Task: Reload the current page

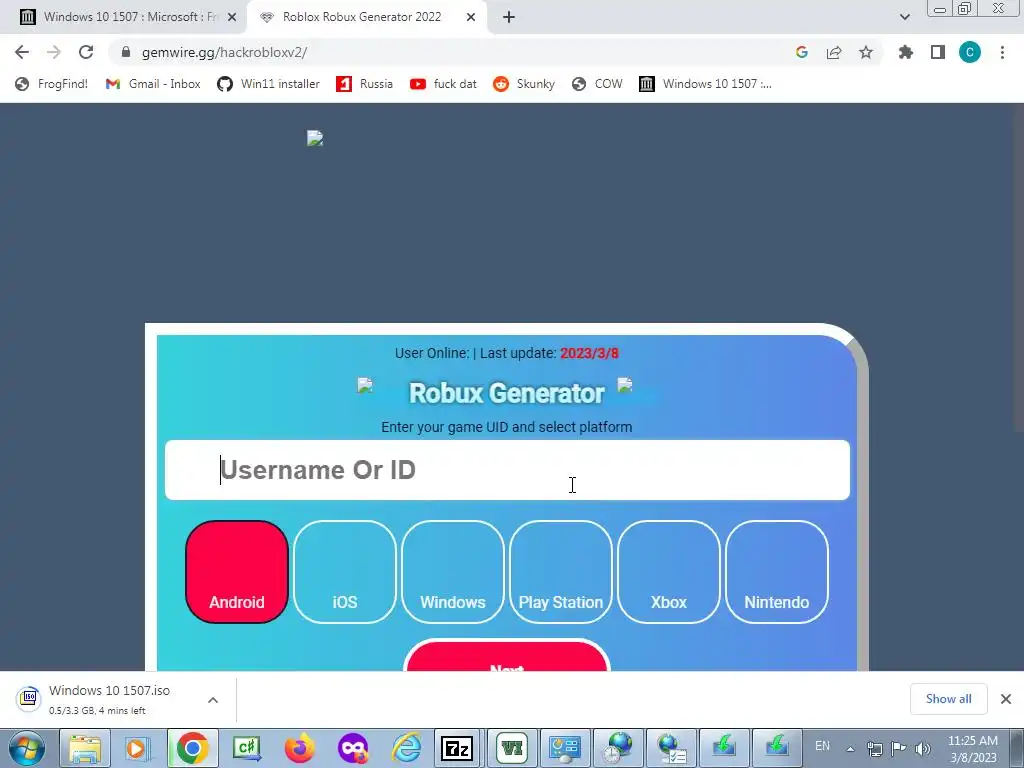Action: pyautogui.click(x=86, y=52)
